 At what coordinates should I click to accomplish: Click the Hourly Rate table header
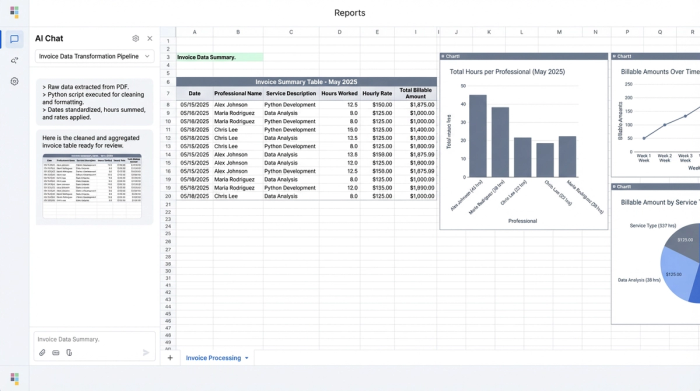(377, 93)
